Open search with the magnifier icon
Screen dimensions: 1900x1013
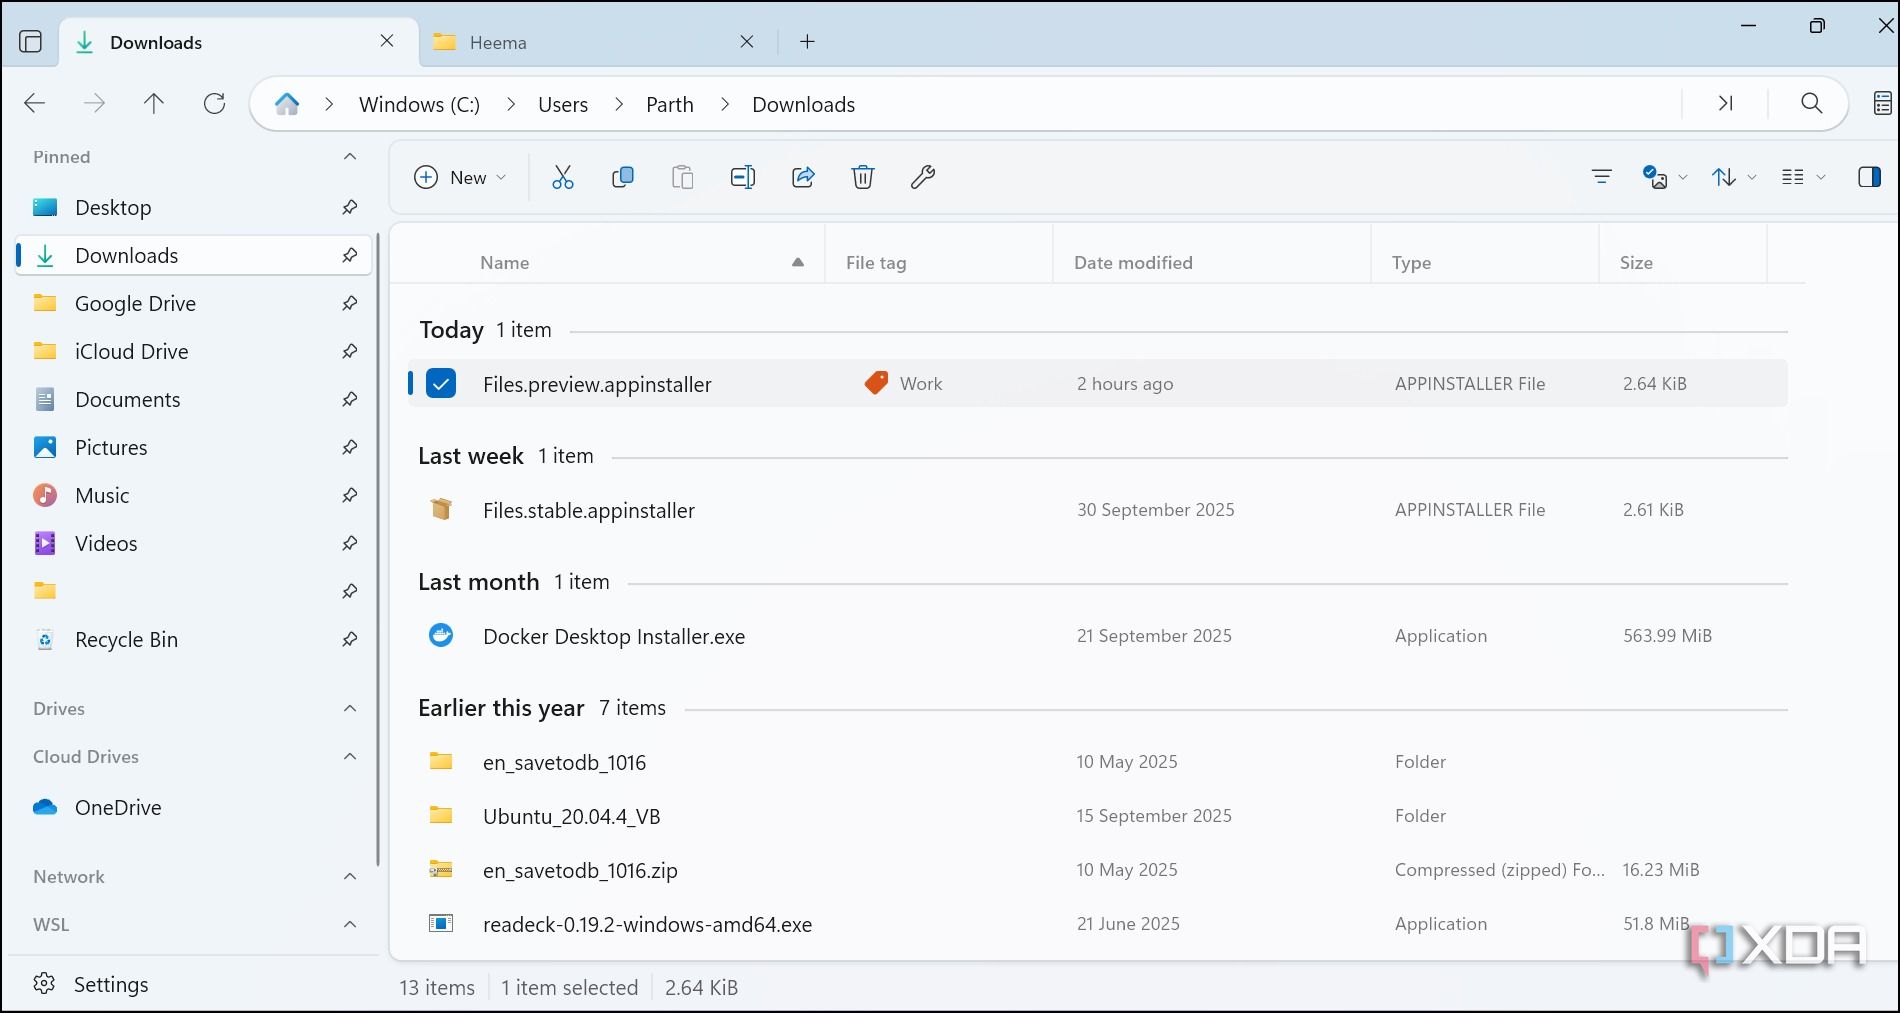click(x=1811, y=103)
